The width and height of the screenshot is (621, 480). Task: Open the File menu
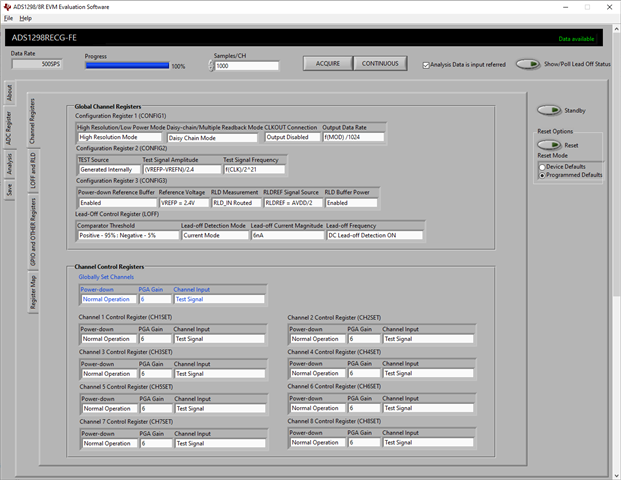coord(8,18)
